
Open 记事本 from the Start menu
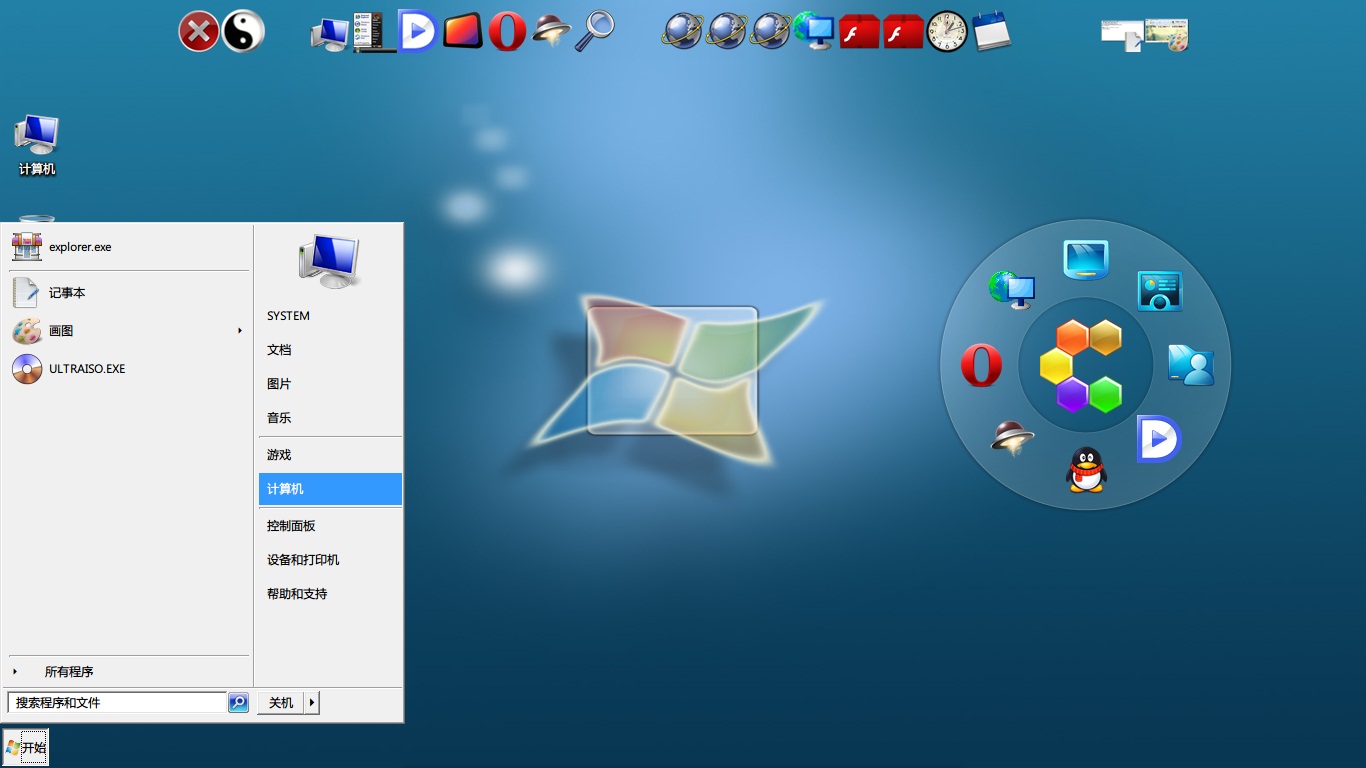(129, 293)
